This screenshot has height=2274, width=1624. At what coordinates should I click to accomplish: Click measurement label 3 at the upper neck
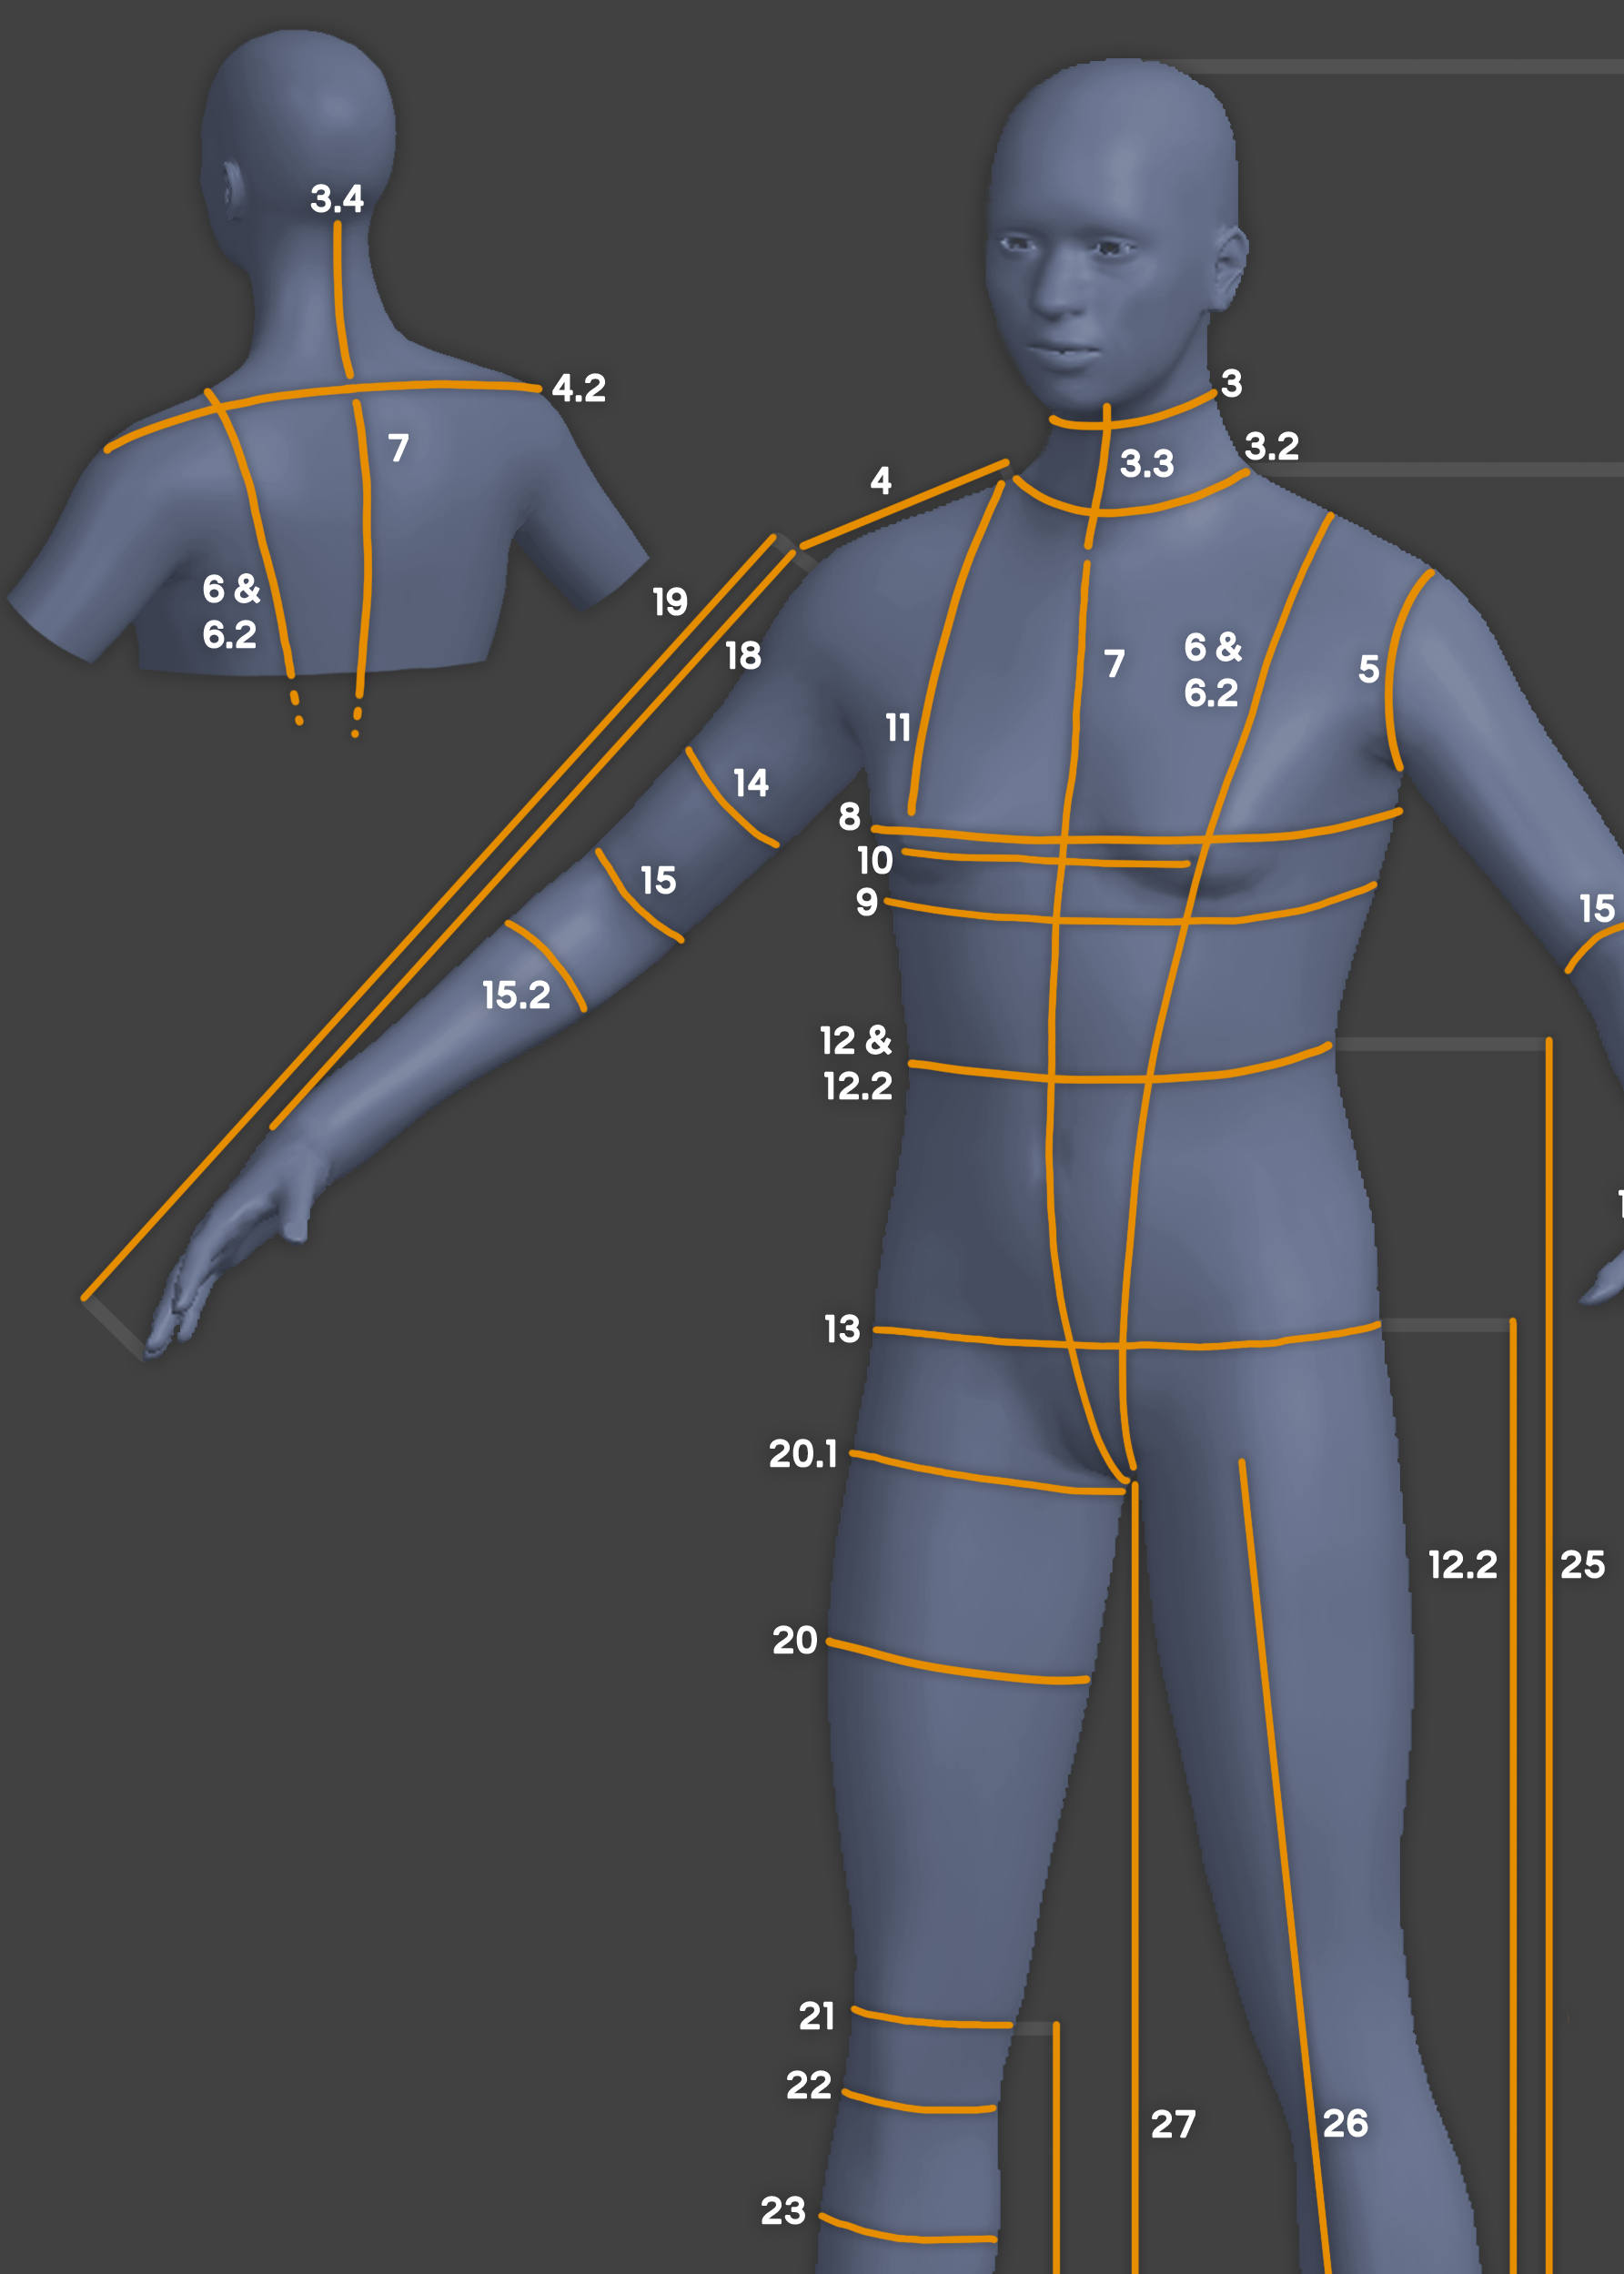tap(1231, 384)
